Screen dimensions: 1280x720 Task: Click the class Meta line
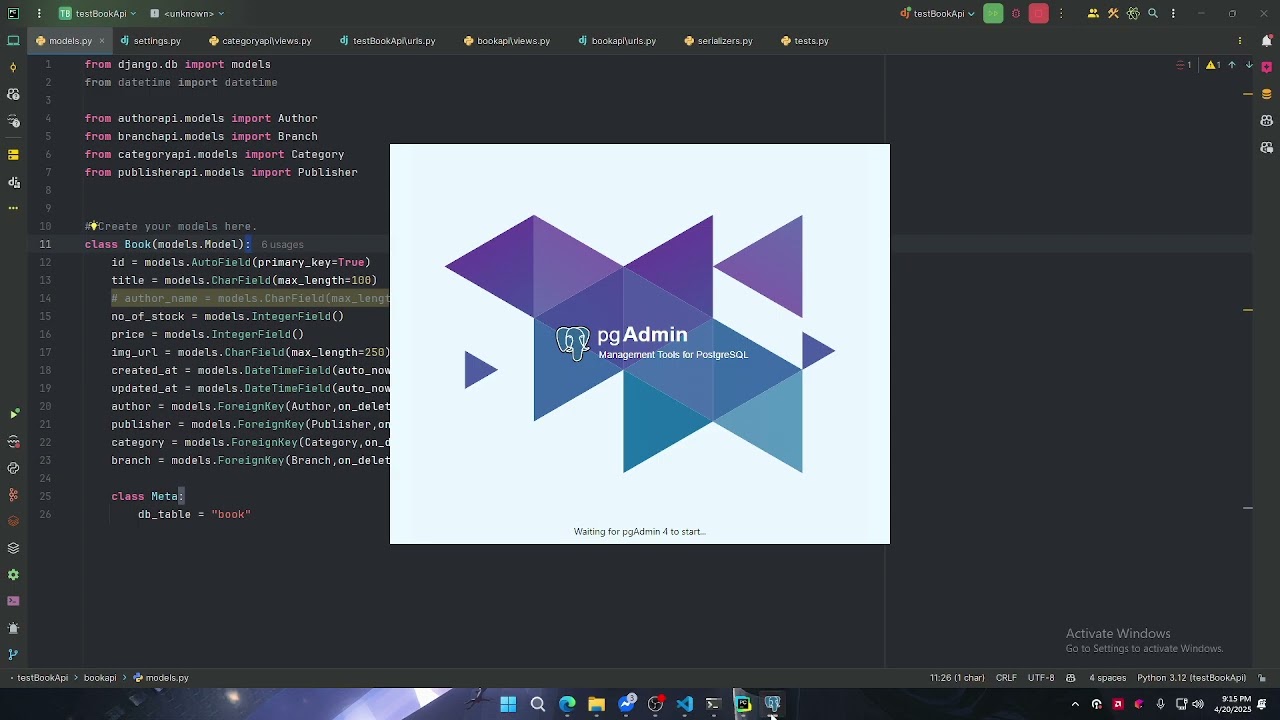148,497
